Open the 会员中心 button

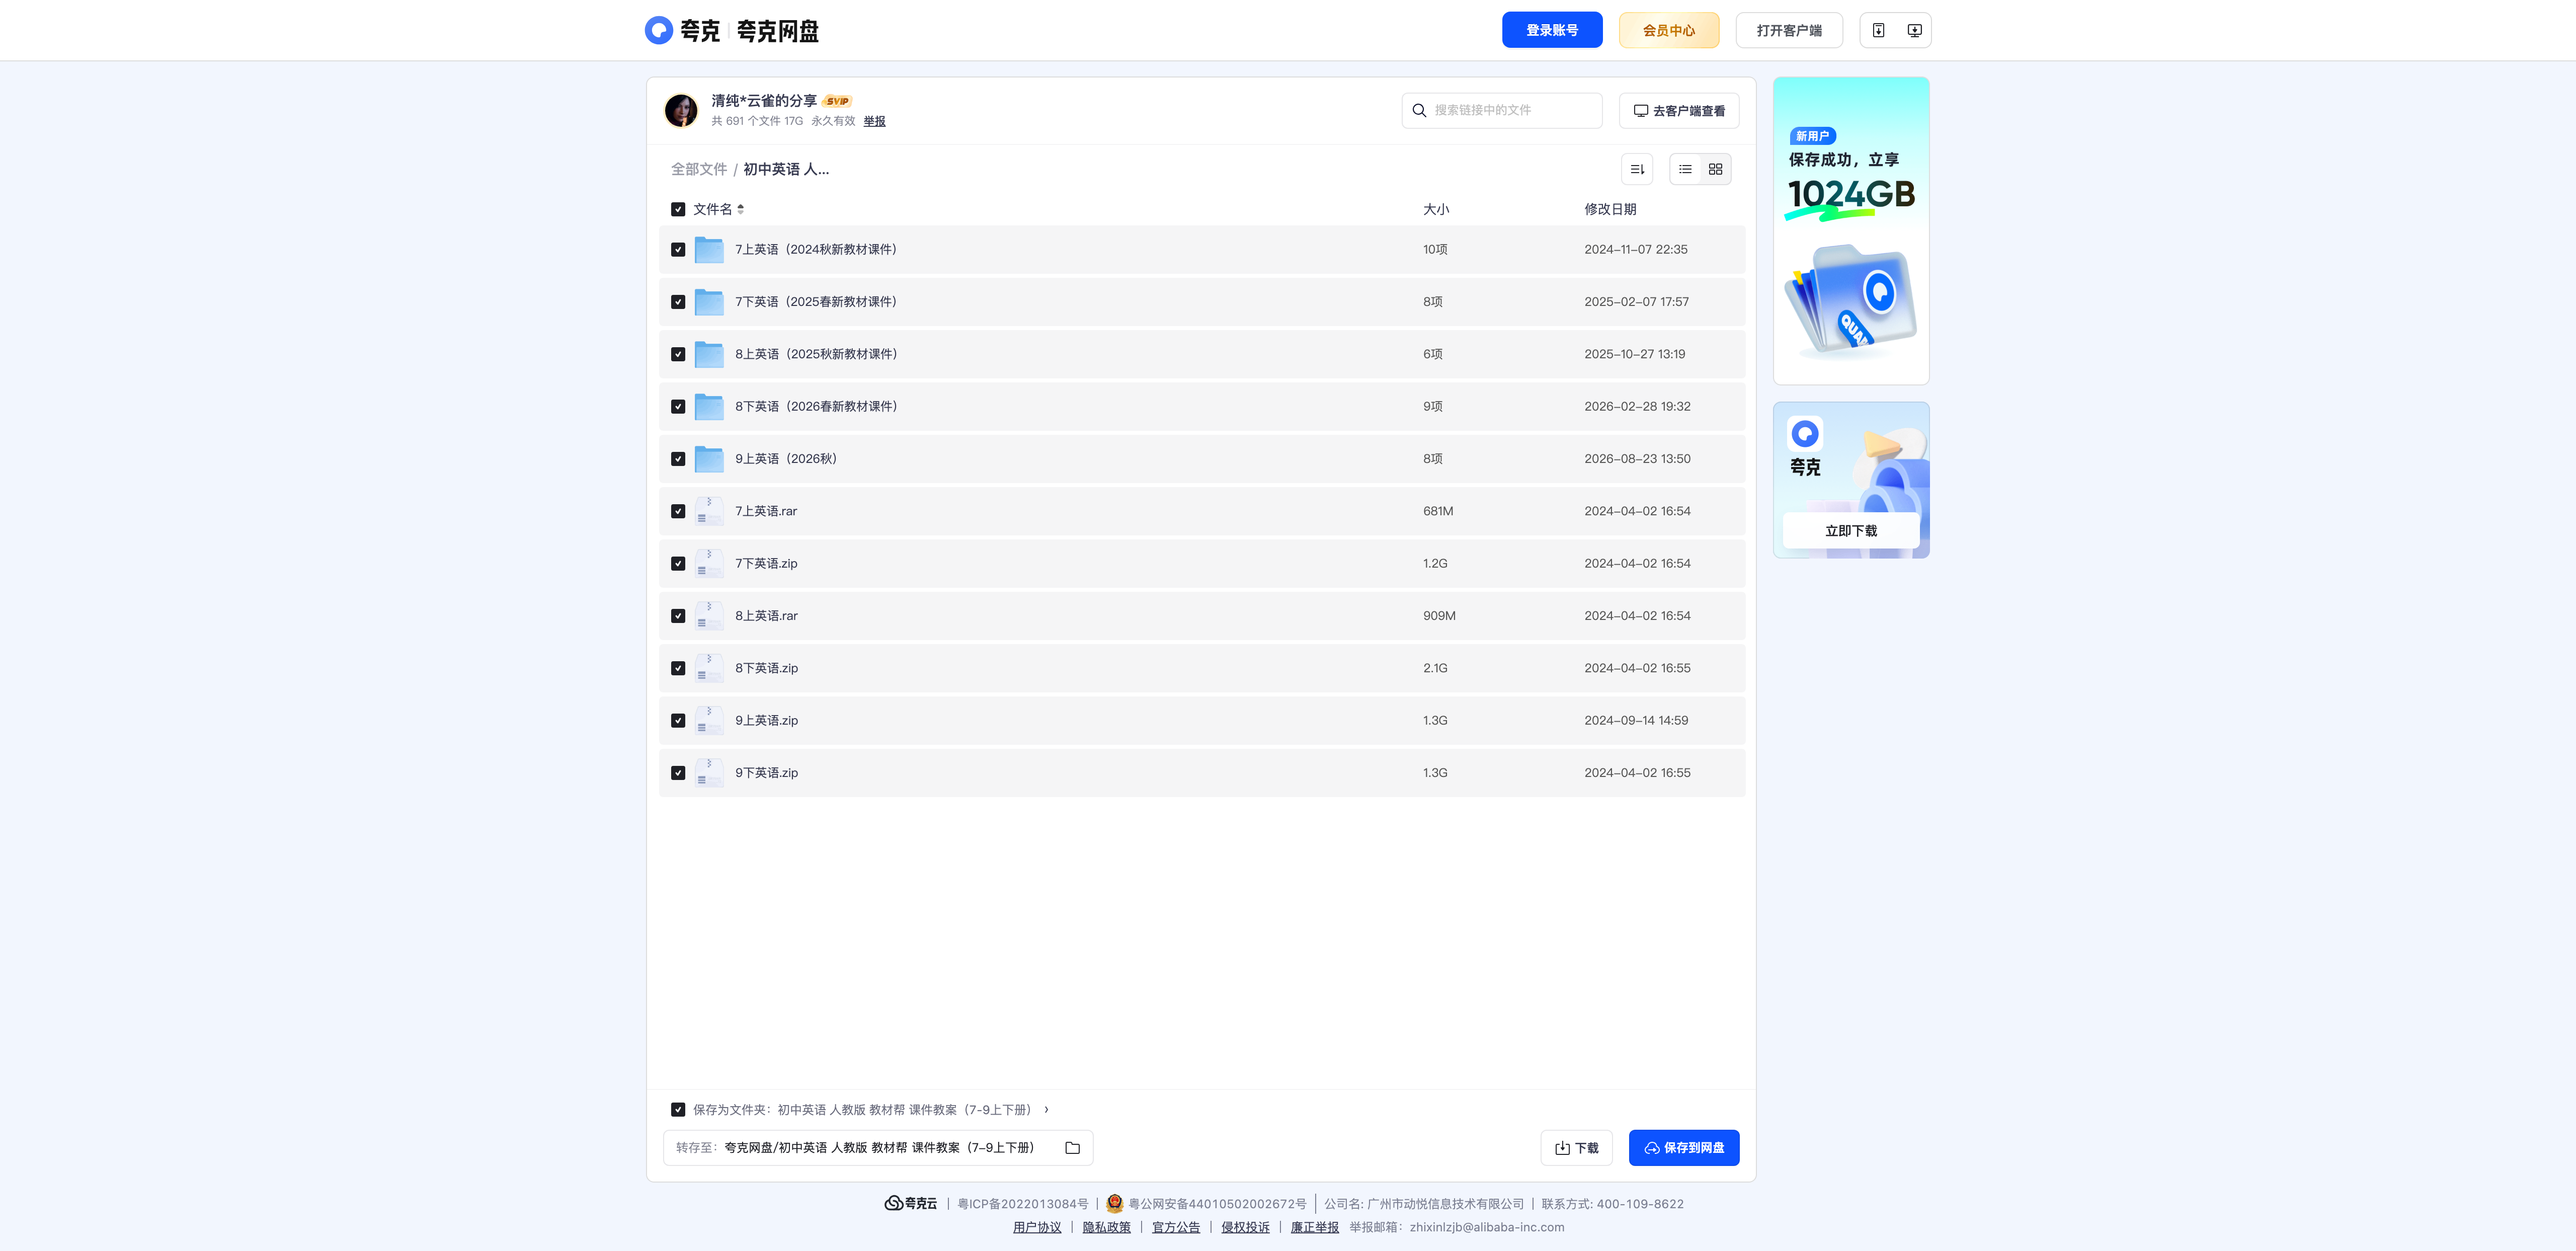[1669, 30]
